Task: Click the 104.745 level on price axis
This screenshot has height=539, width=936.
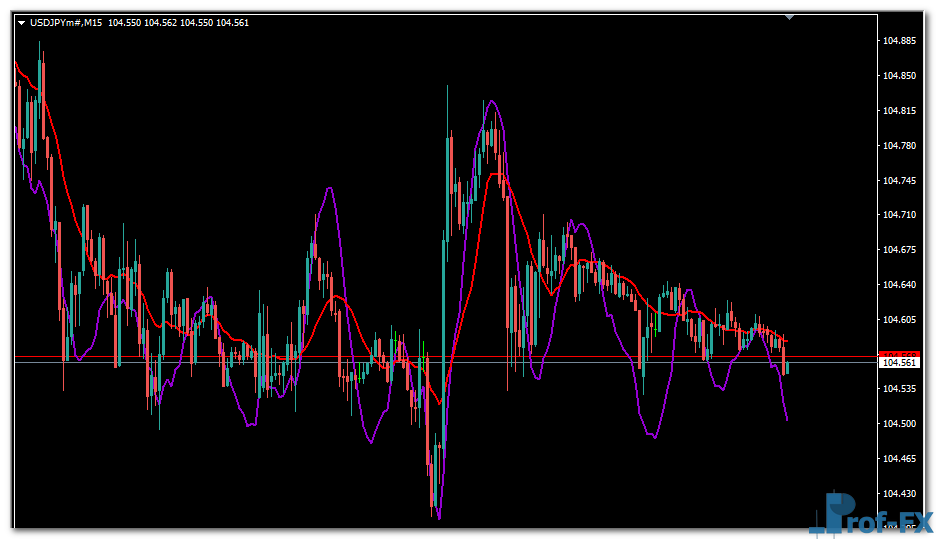Action: click(899, 181)
